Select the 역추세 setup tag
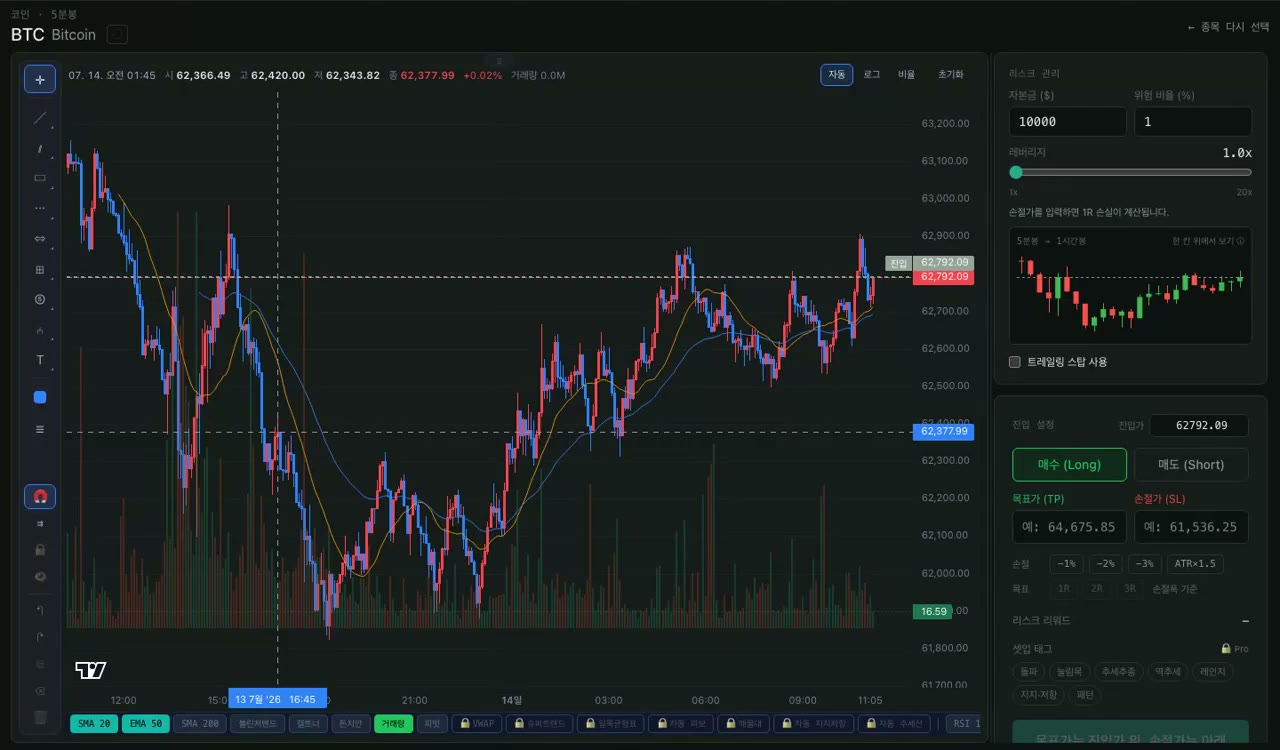This screenshot has width=1280, height=750. [x=1167, y=672]
